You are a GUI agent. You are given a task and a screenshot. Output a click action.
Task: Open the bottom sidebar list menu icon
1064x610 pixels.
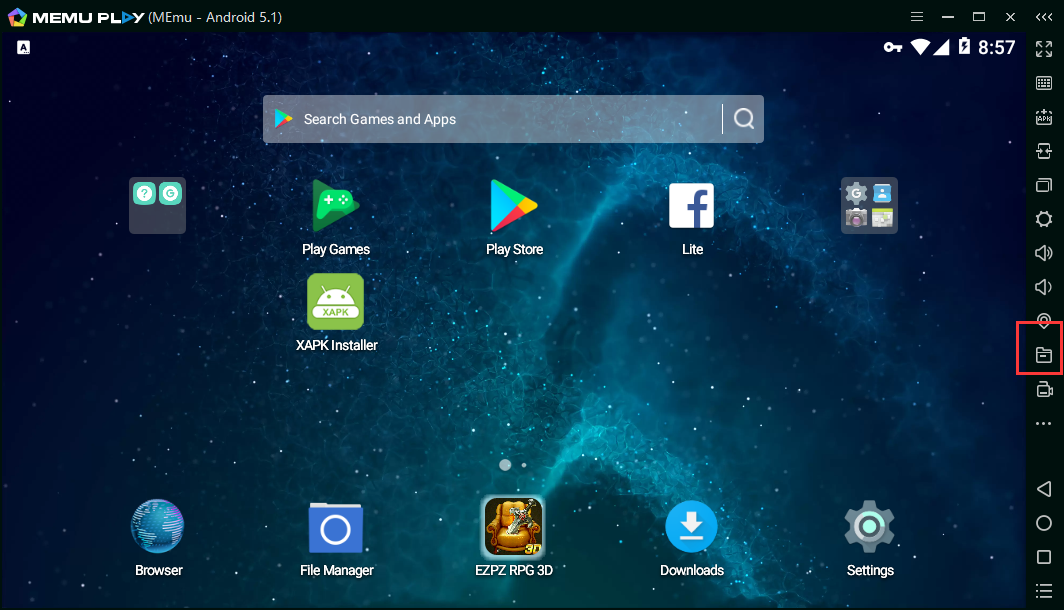point(1043,591)
